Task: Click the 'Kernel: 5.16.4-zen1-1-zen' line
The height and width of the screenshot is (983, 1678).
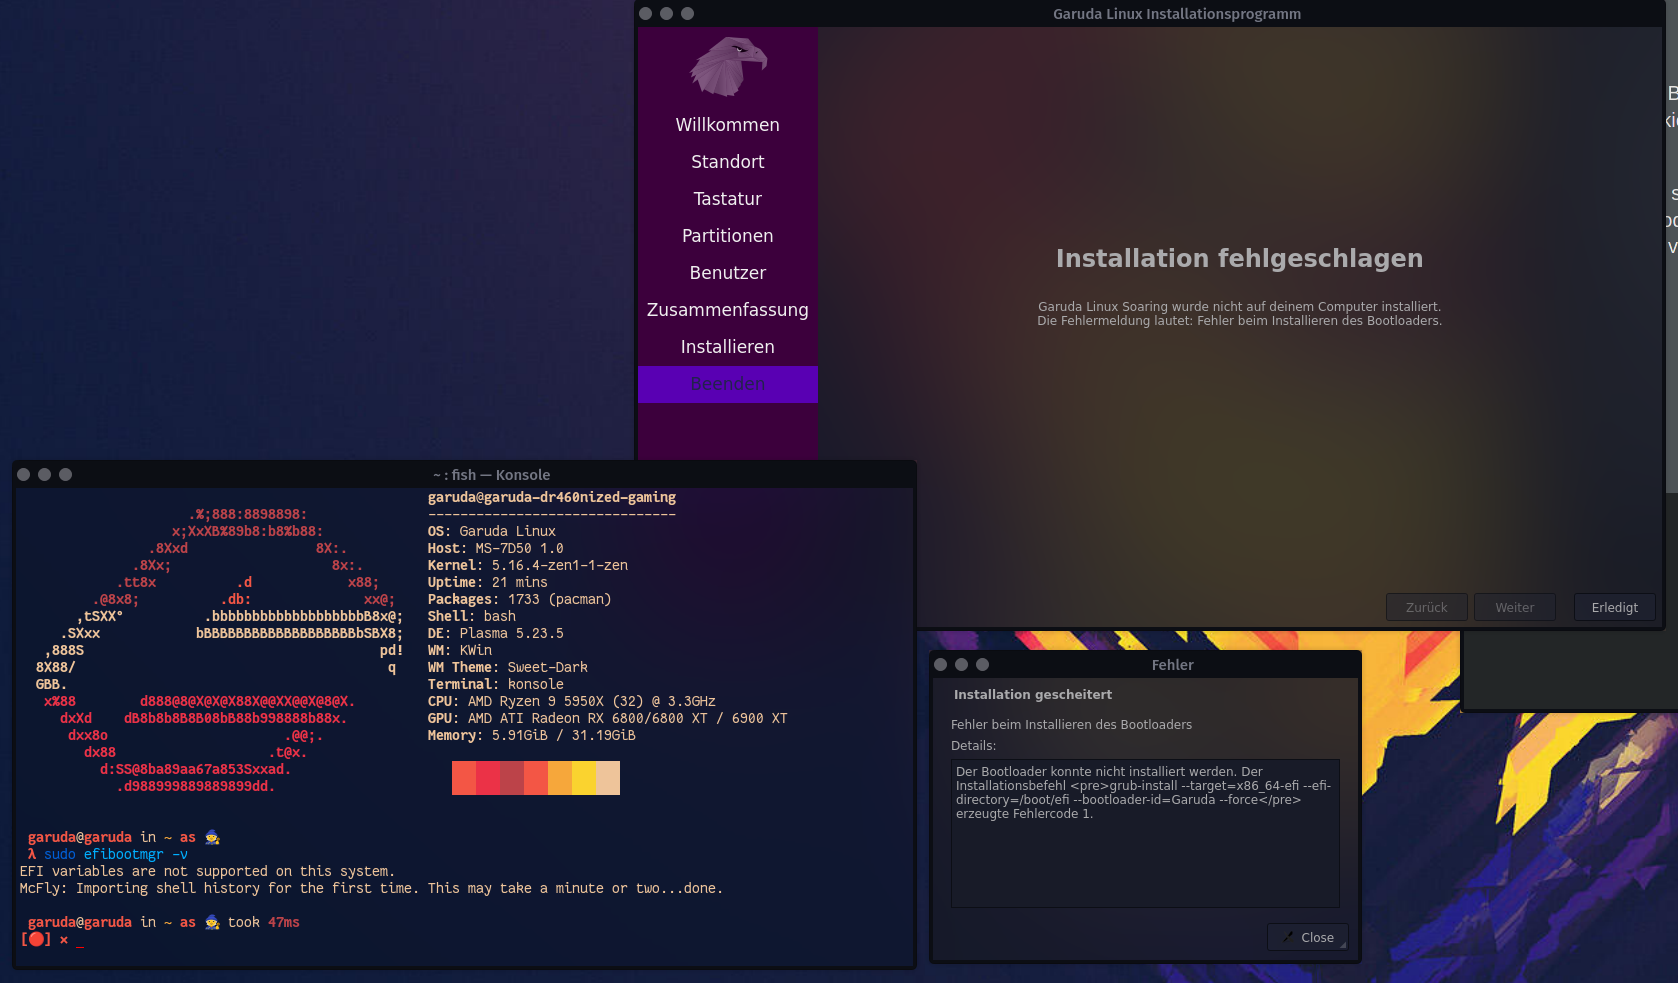Action: (528, 565)
